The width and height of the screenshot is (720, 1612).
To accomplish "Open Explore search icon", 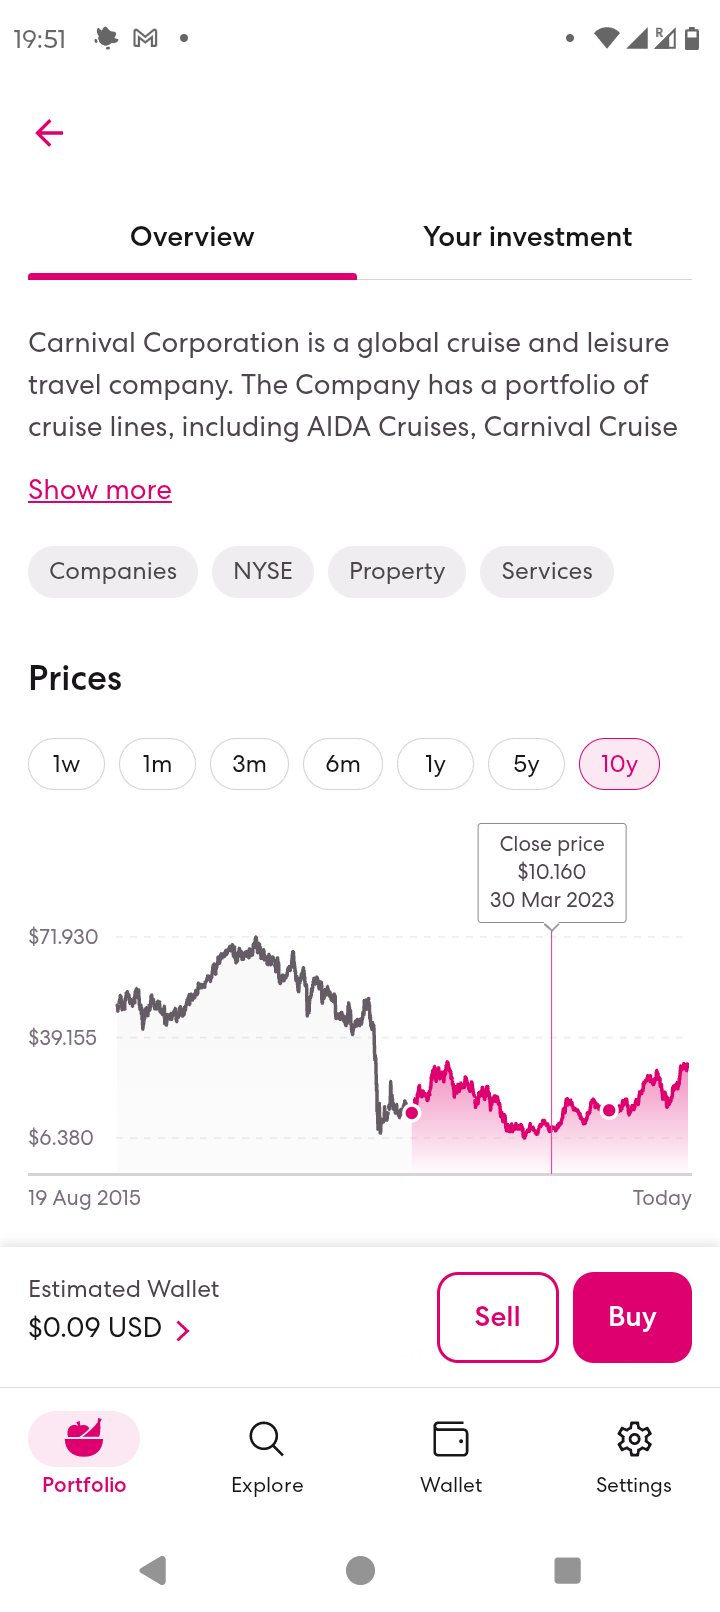I will [267, 1440].
